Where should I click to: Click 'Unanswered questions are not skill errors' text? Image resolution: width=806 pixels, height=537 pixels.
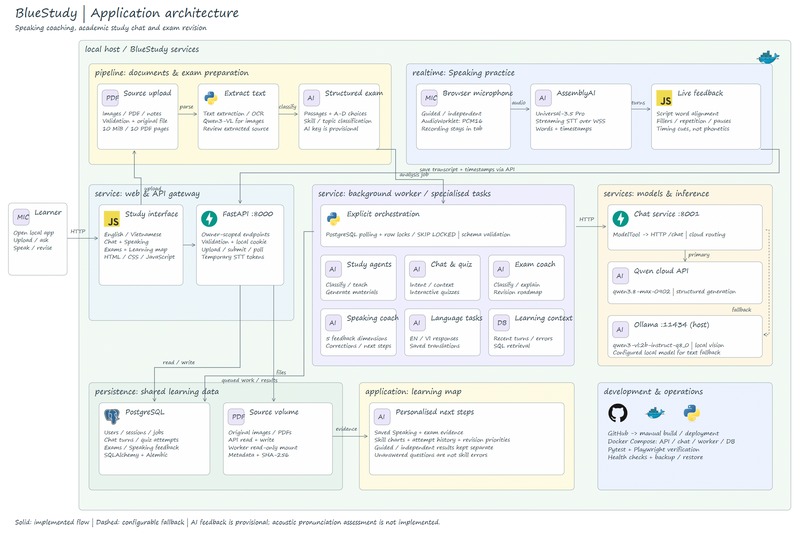coord(431,455)
